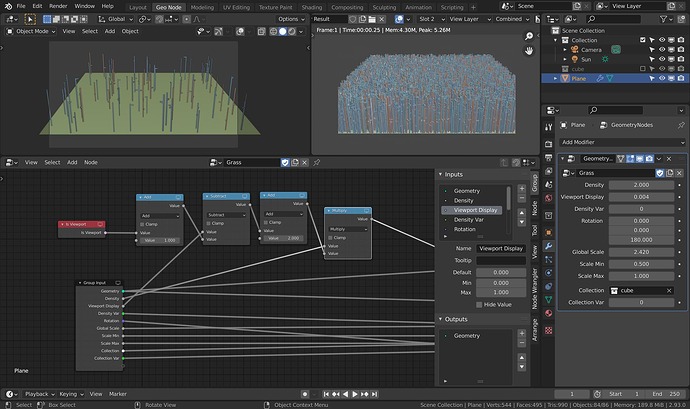690x409 pixels.
Task: Click the pan hand icon in render view
Action: tap(529, 51)
